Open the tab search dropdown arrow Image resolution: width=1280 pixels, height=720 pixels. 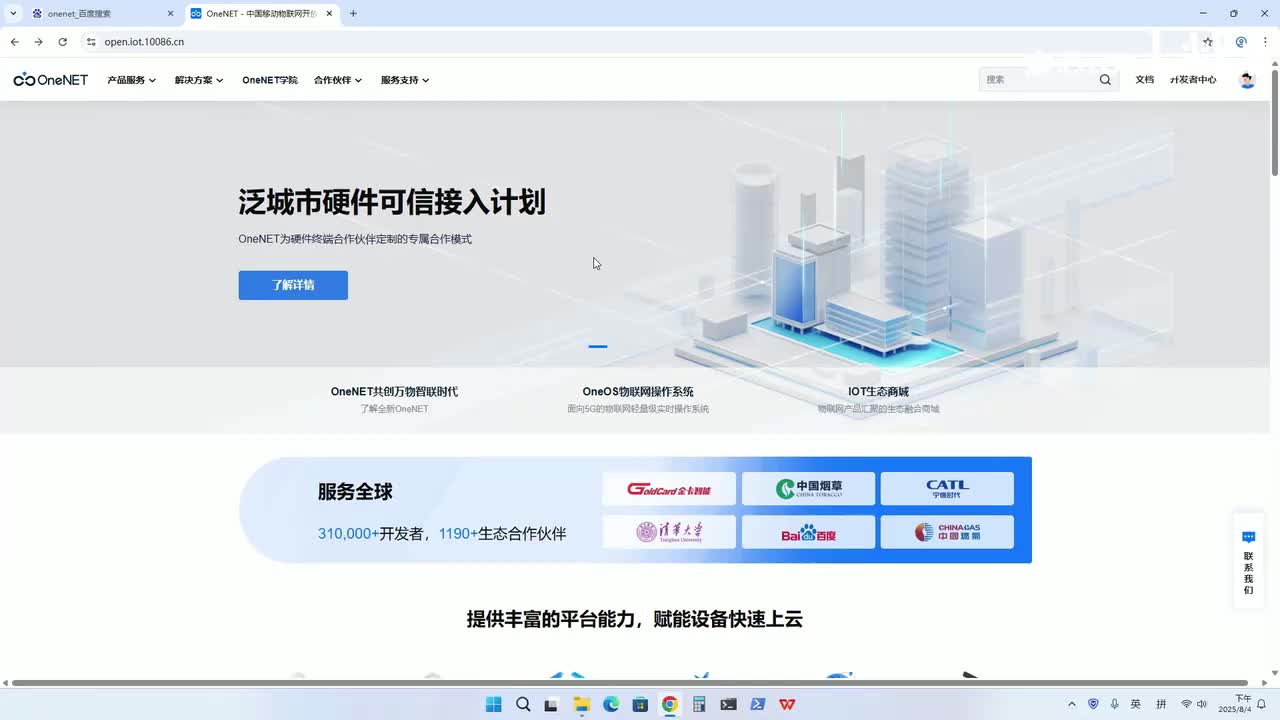[x=13, y=13]
